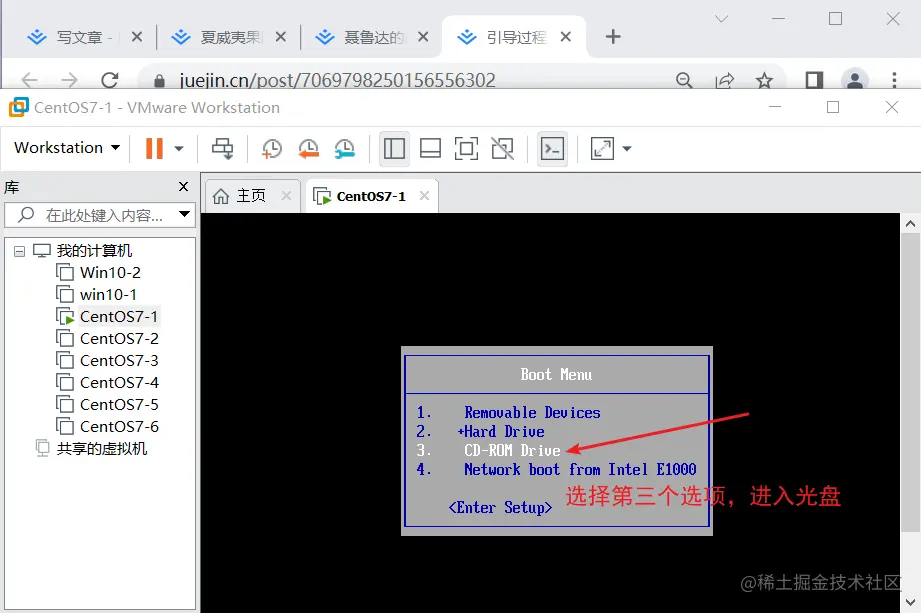Click the VM console scrollbar up arrow
Screen dimensions: 921x613
coord(910,223)
